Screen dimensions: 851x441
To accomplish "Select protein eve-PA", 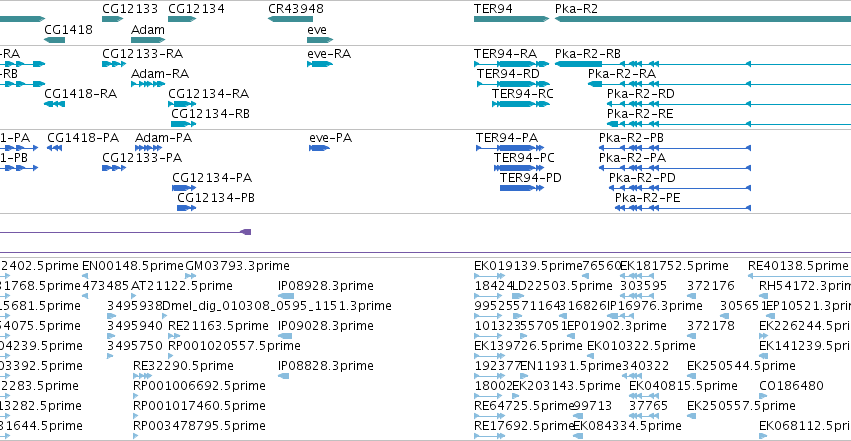I will pos(319,148).
